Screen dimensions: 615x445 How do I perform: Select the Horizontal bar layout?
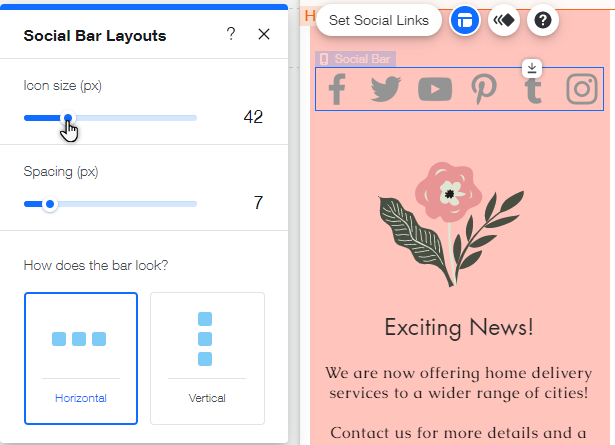coord(81,358)
